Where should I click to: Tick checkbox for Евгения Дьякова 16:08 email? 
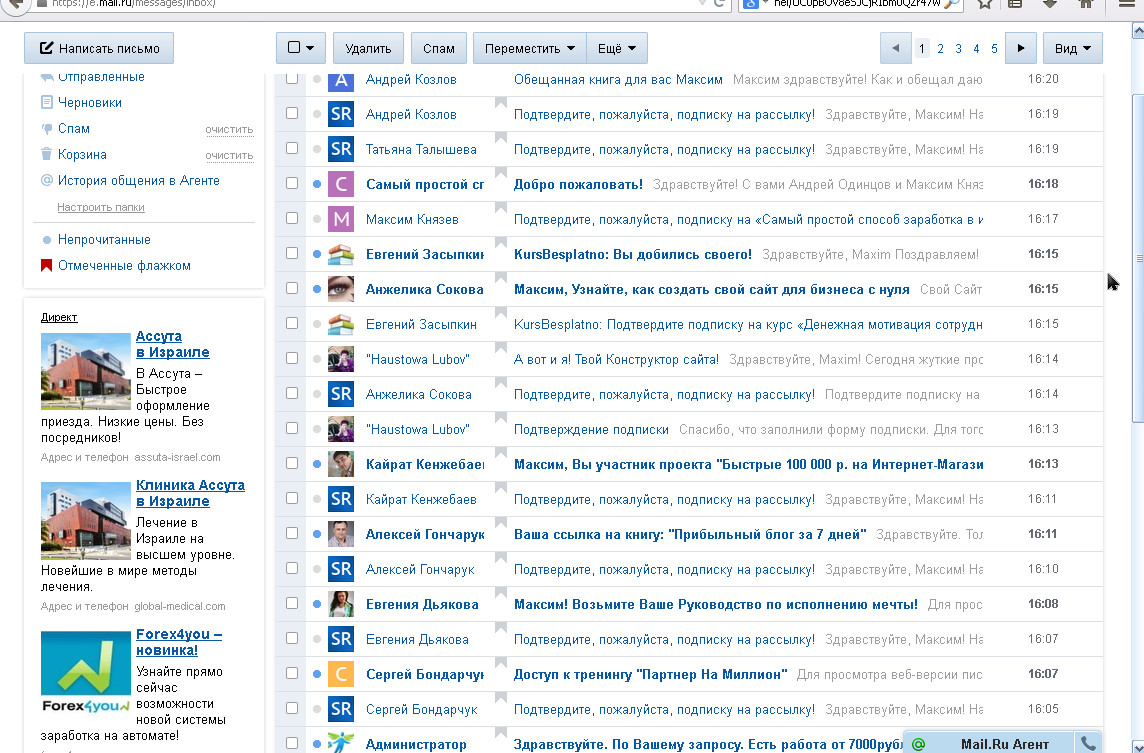[x=292, y=603]
